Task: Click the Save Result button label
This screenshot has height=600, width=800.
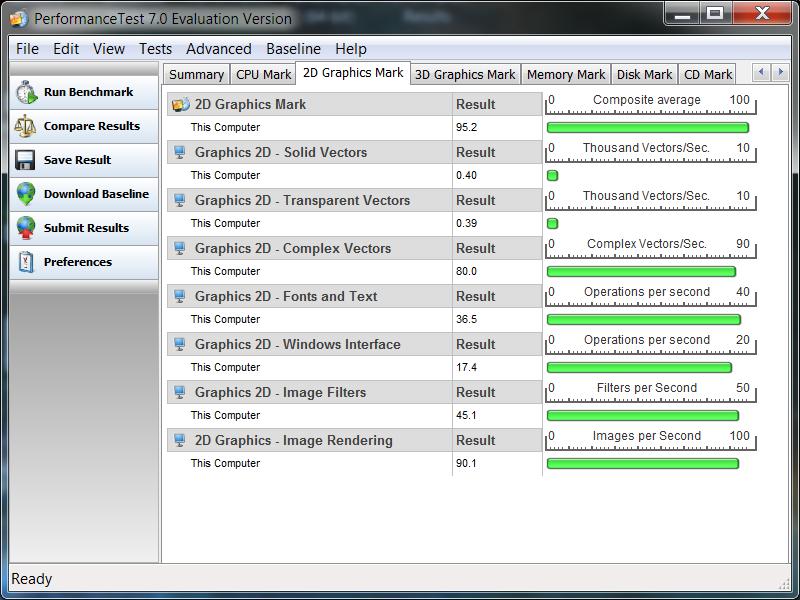Action: point(77,160)
